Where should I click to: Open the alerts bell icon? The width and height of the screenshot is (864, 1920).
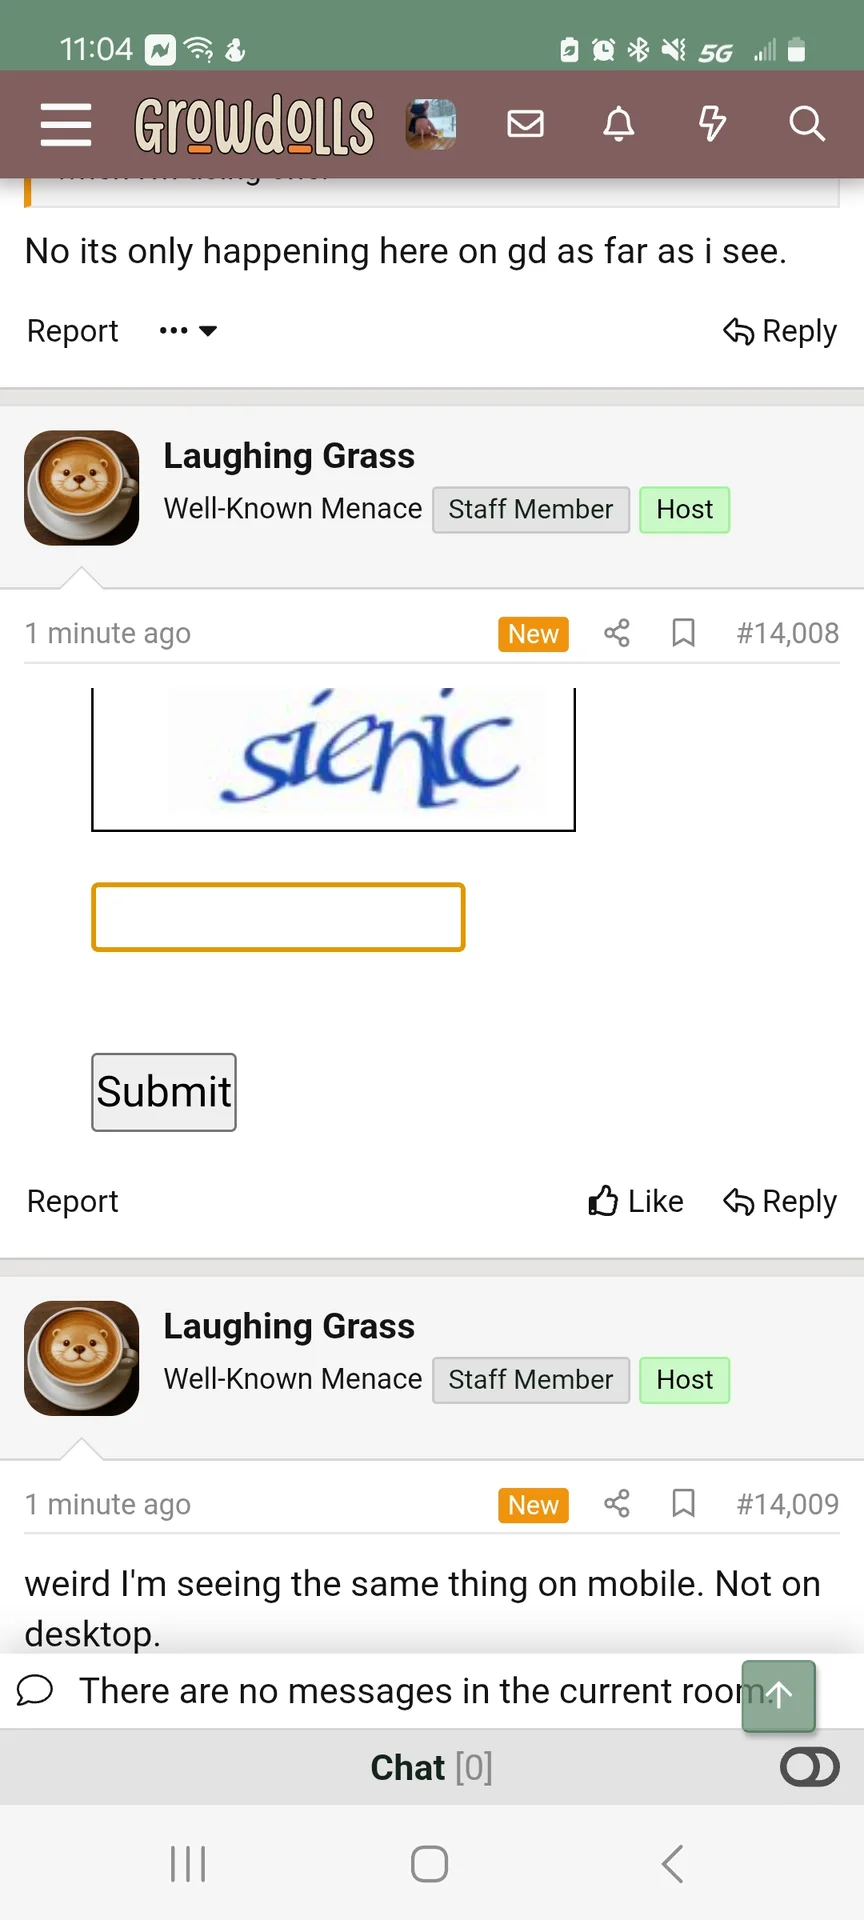click(x=619, y=124)
